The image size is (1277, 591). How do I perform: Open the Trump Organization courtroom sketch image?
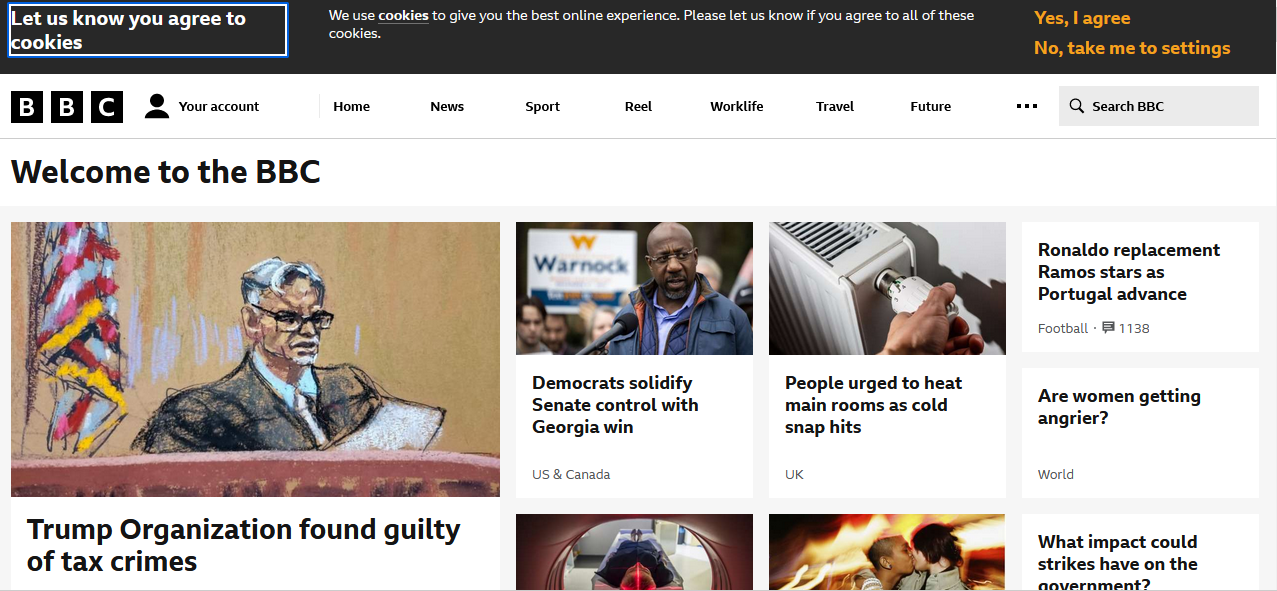click(255, 359)
